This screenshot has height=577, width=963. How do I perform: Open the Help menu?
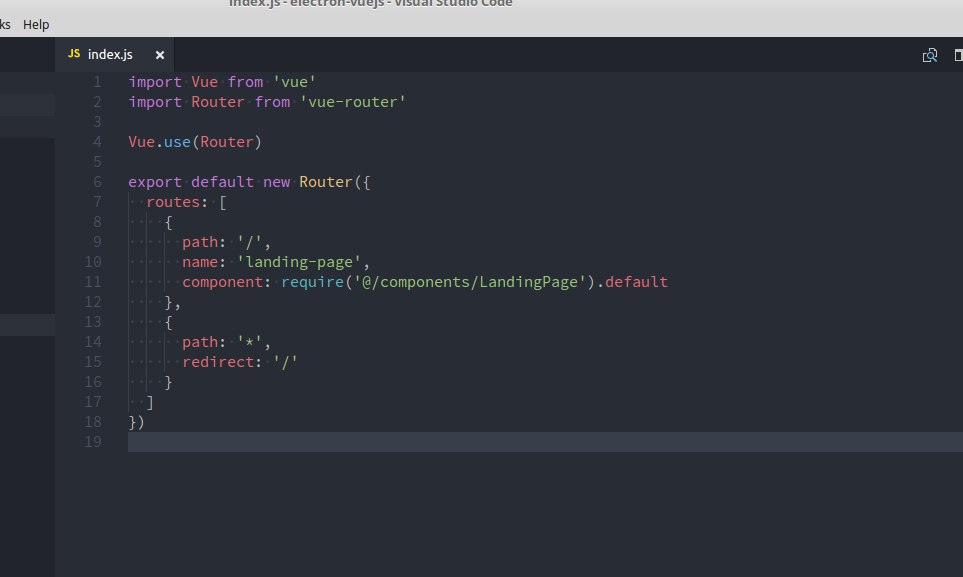coord(36,25)
